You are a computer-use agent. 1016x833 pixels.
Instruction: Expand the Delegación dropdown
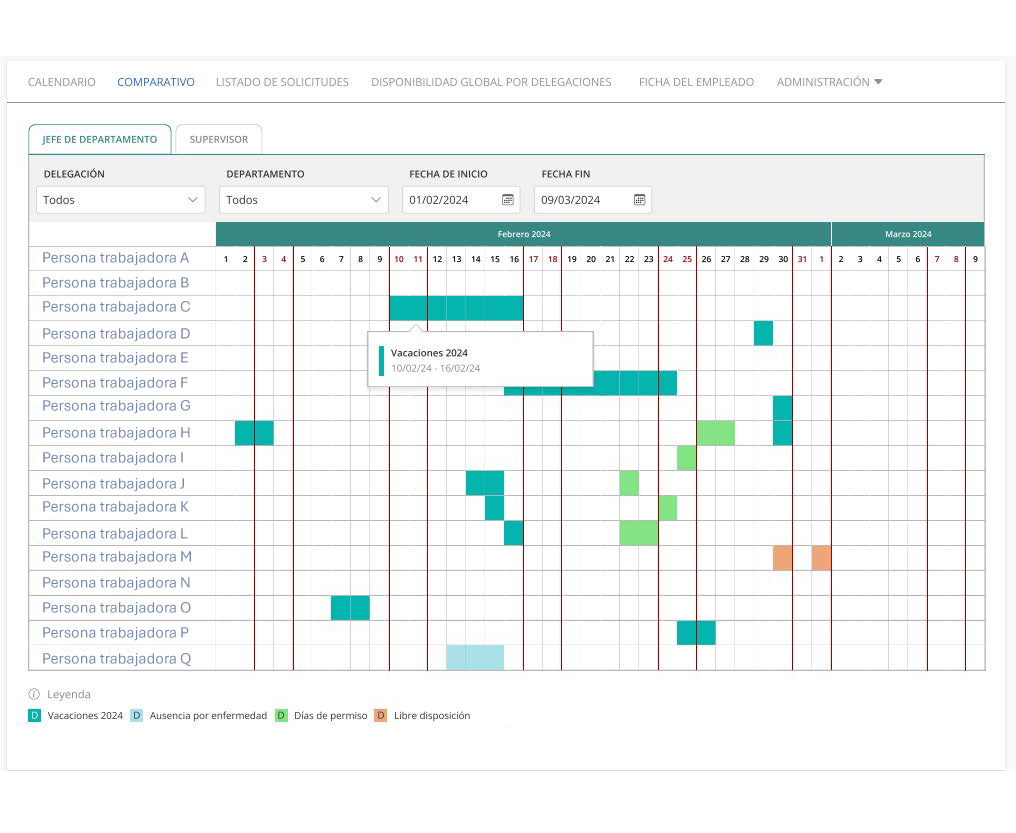click(121, 200)
